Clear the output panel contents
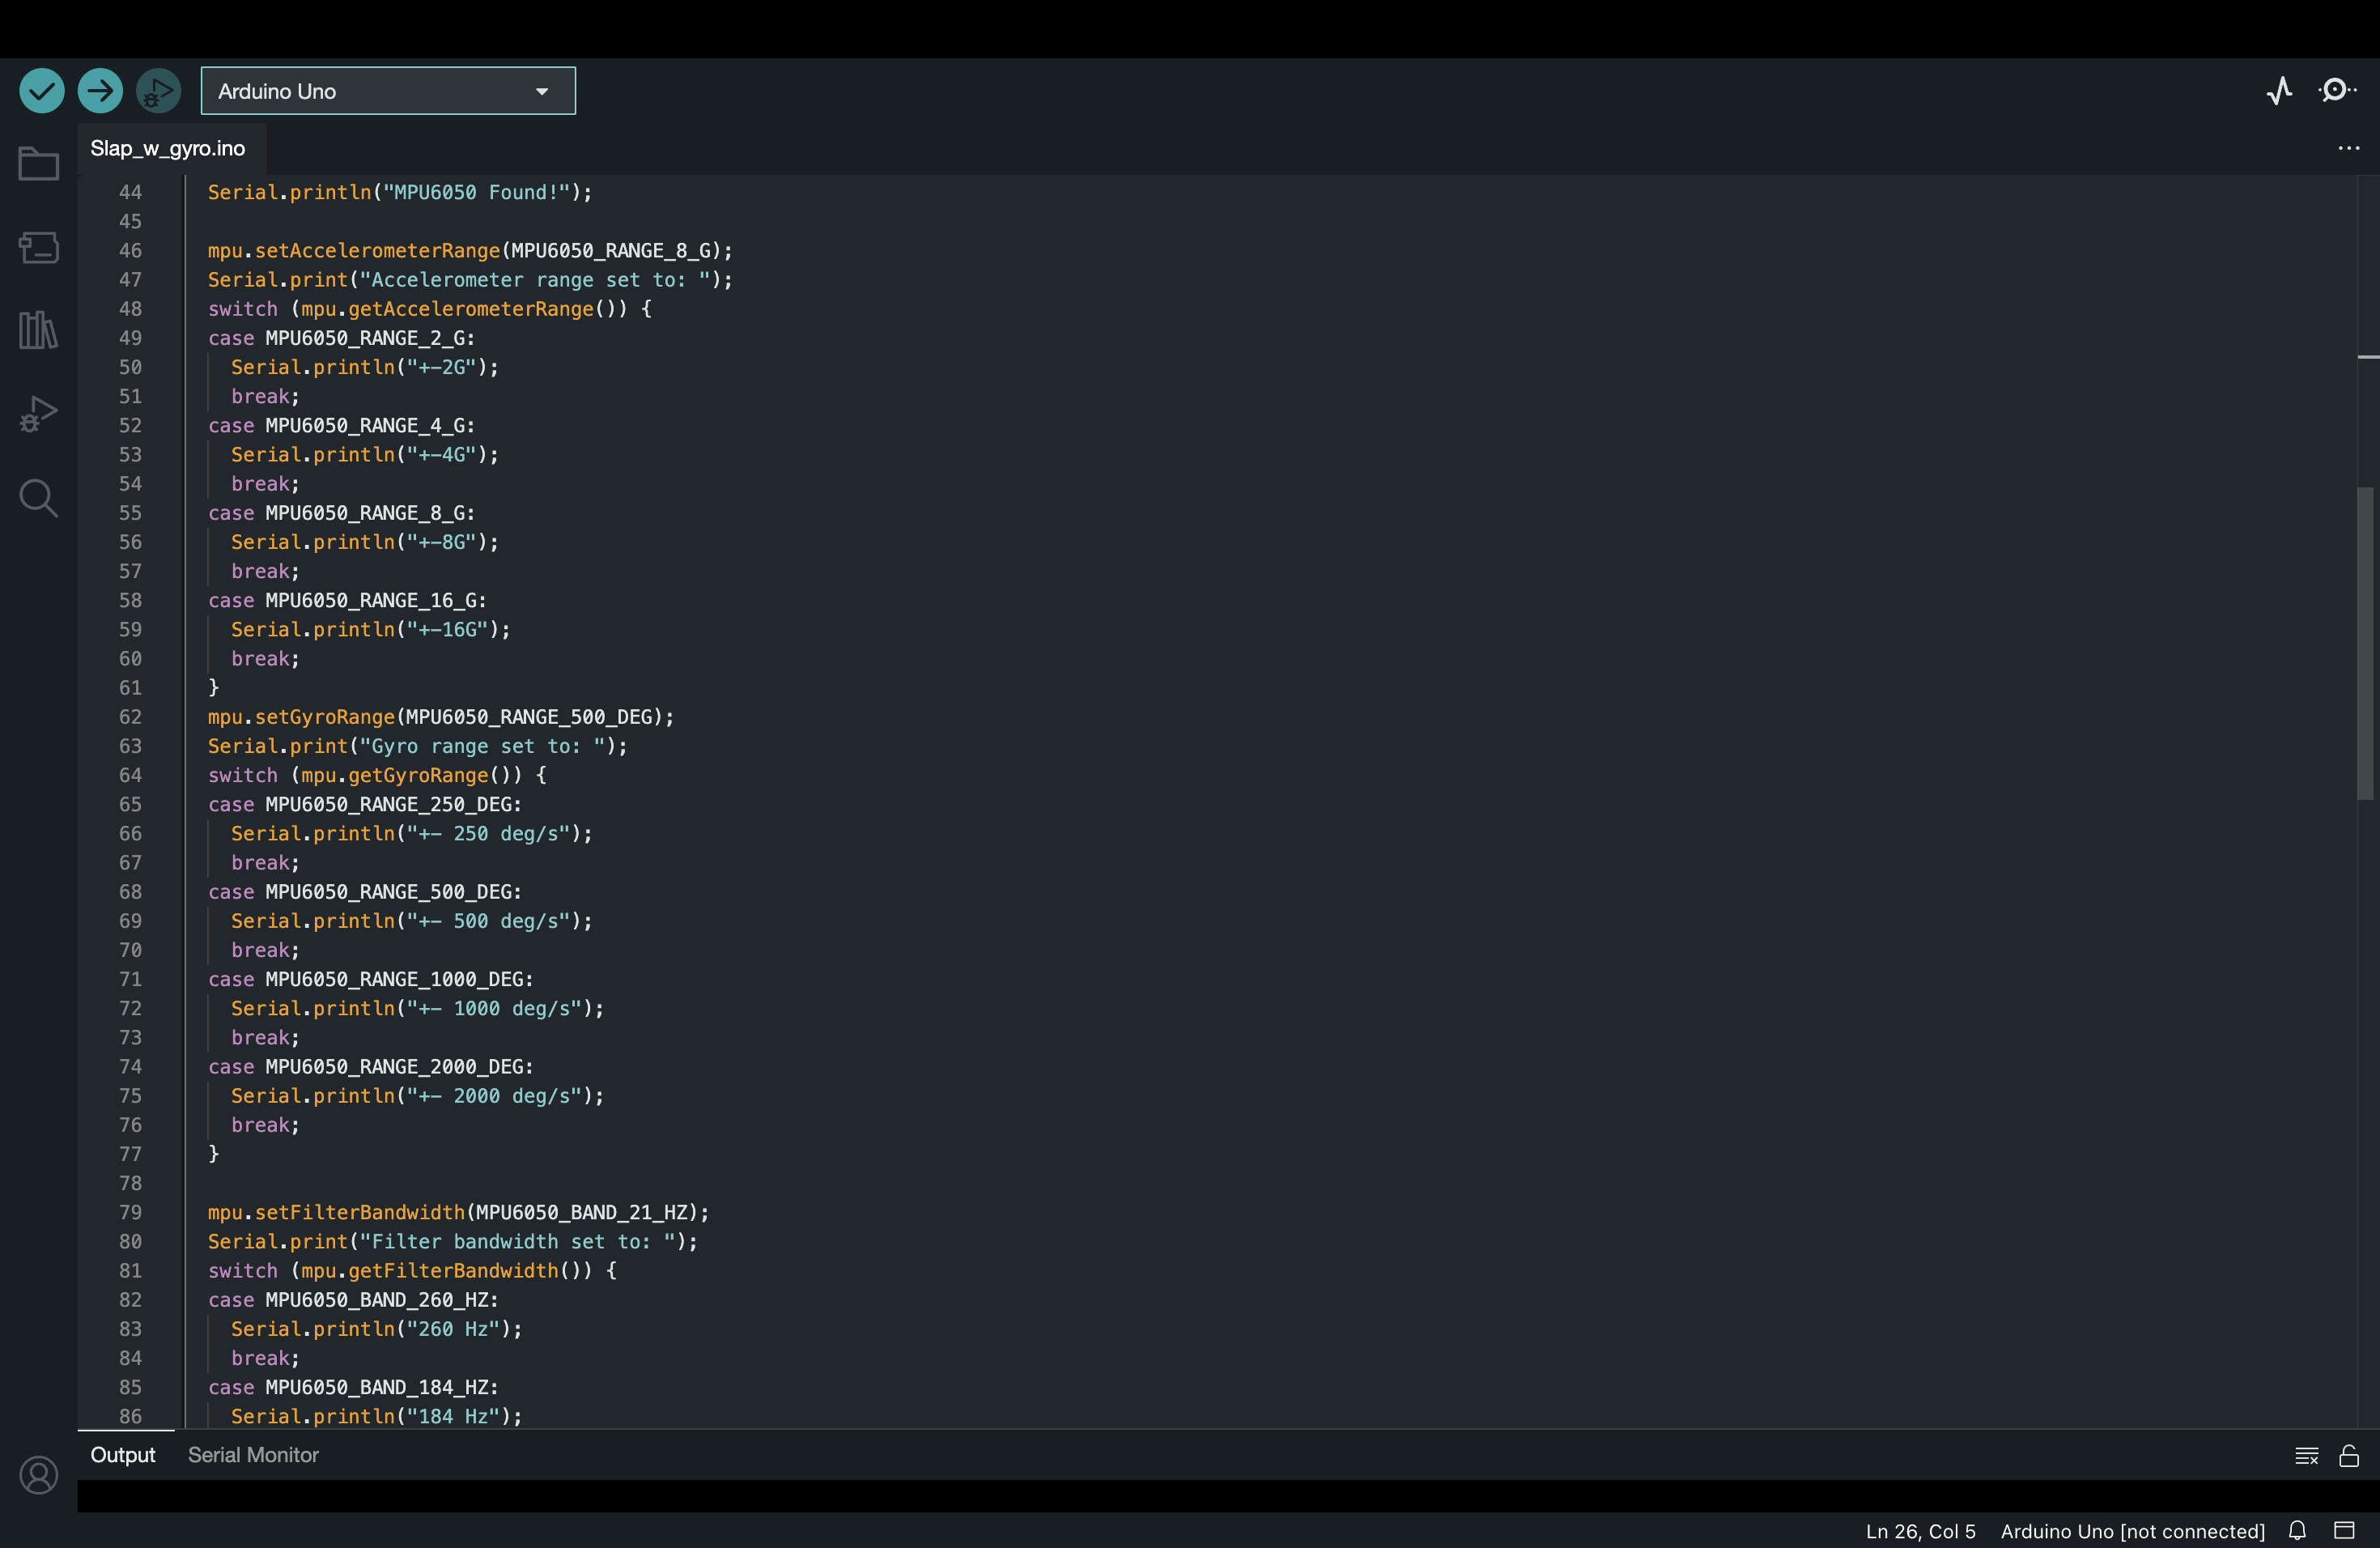Viewport: 2380px width, 1548px height. [2306, 1456]
